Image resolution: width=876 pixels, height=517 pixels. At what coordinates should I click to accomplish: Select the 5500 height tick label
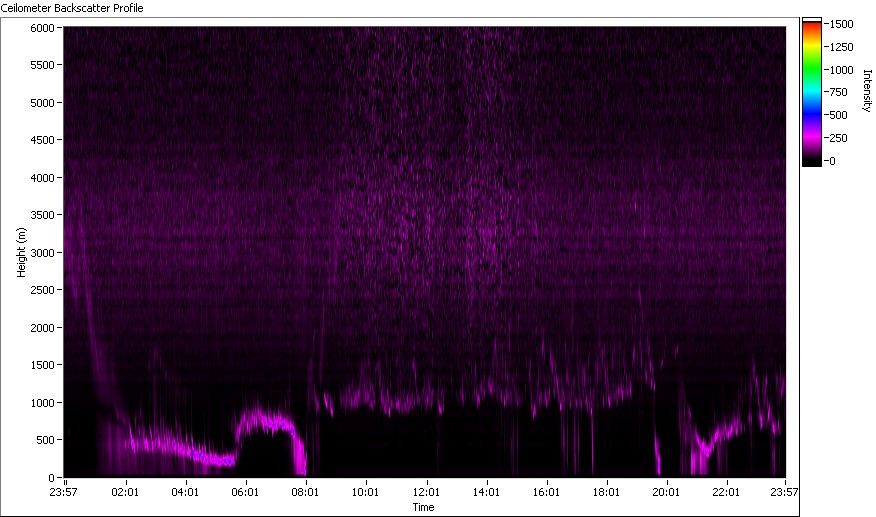click(x=42, y=65)
